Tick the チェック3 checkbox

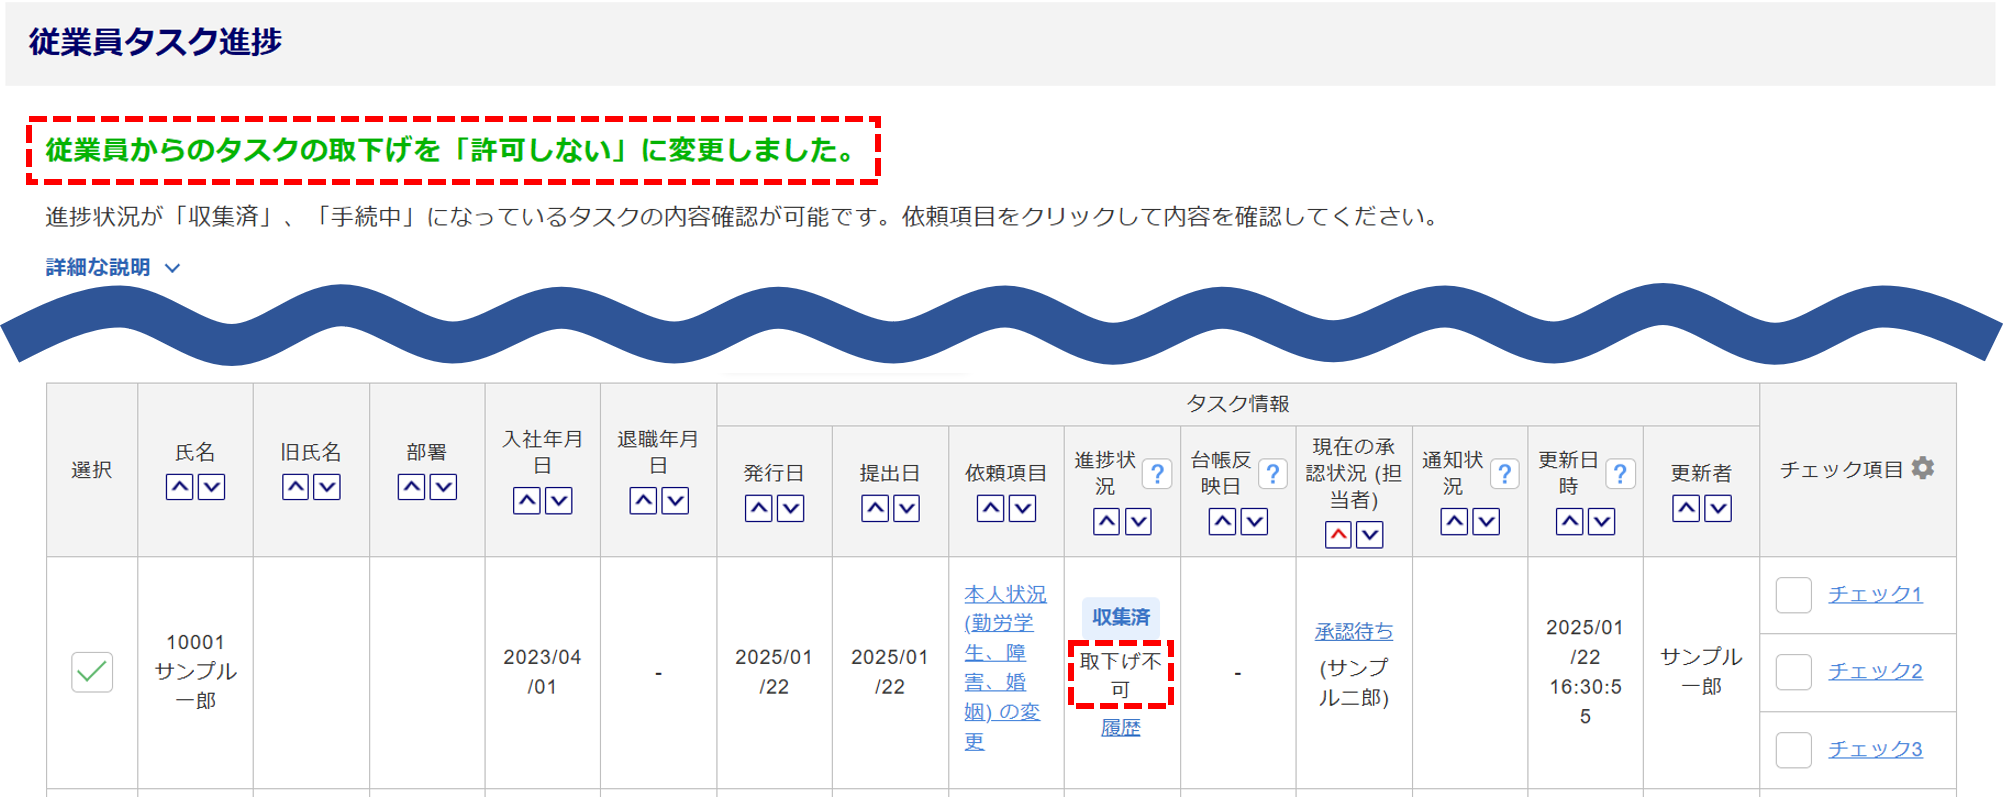tap(1794, 750)
